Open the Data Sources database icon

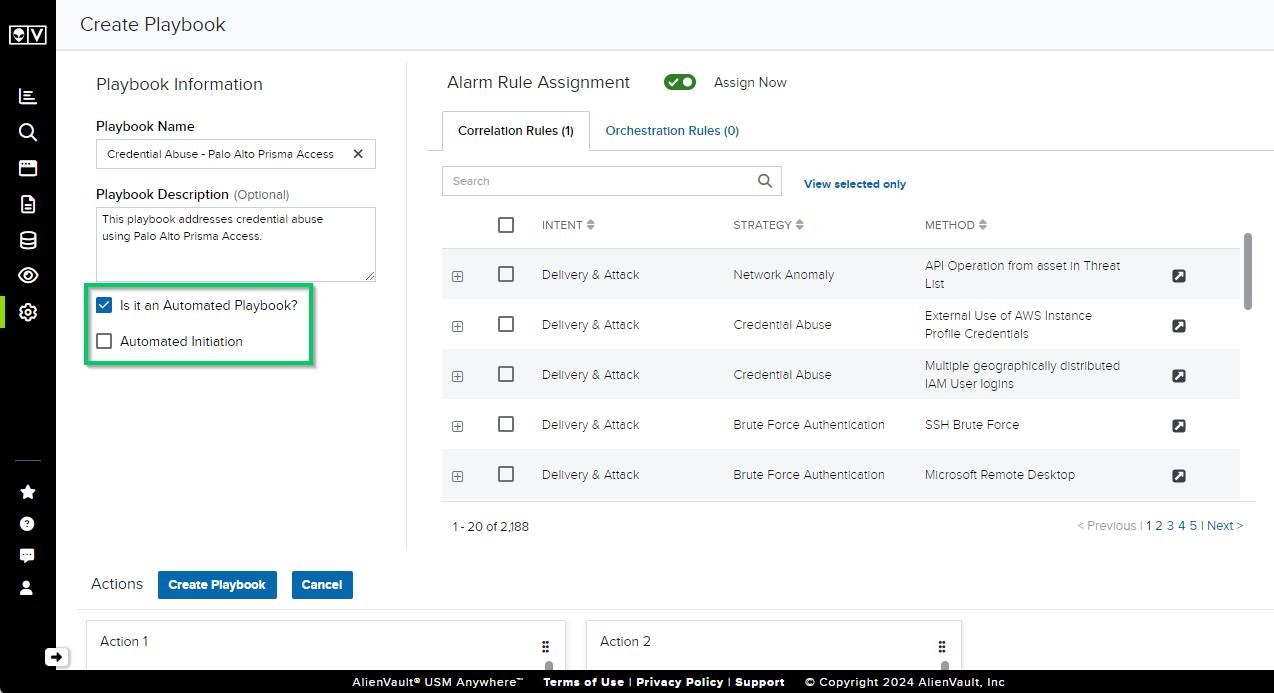pyautogui.click(x=28, y=240)
